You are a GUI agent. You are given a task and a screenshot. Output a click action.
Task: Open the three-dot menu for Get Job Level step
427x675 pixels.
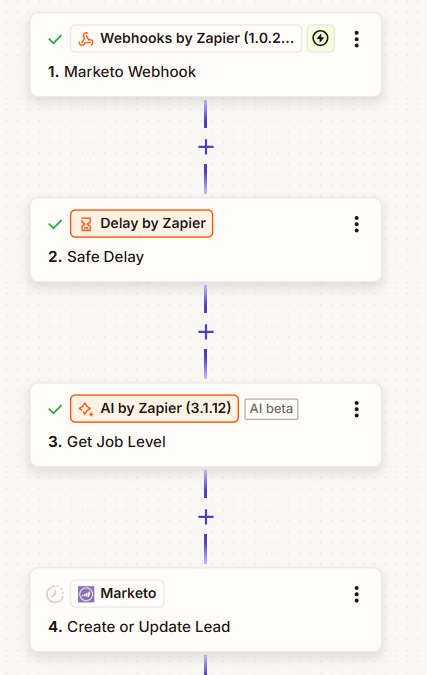[x=356, y=409]
